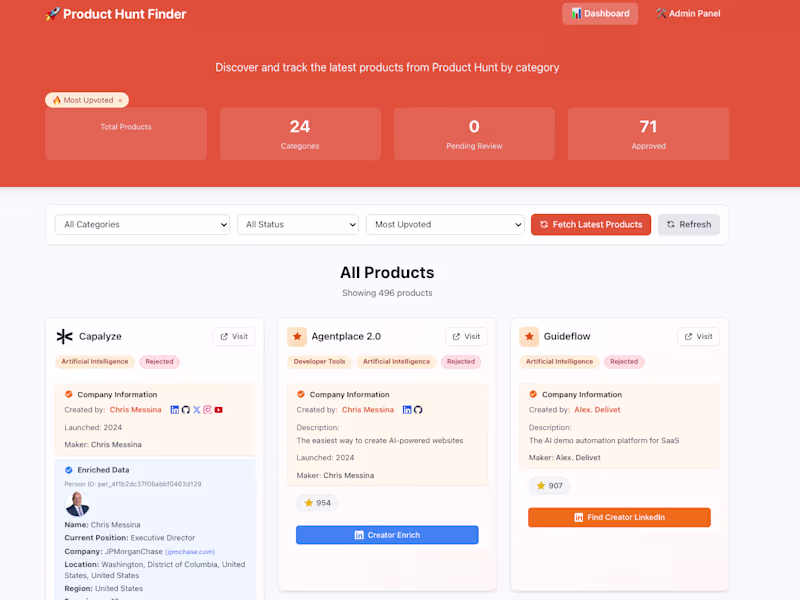This screenshot has width=800, height=600.
Task: Click the 'Showing 496 products' text
Action: coord(387,293)
